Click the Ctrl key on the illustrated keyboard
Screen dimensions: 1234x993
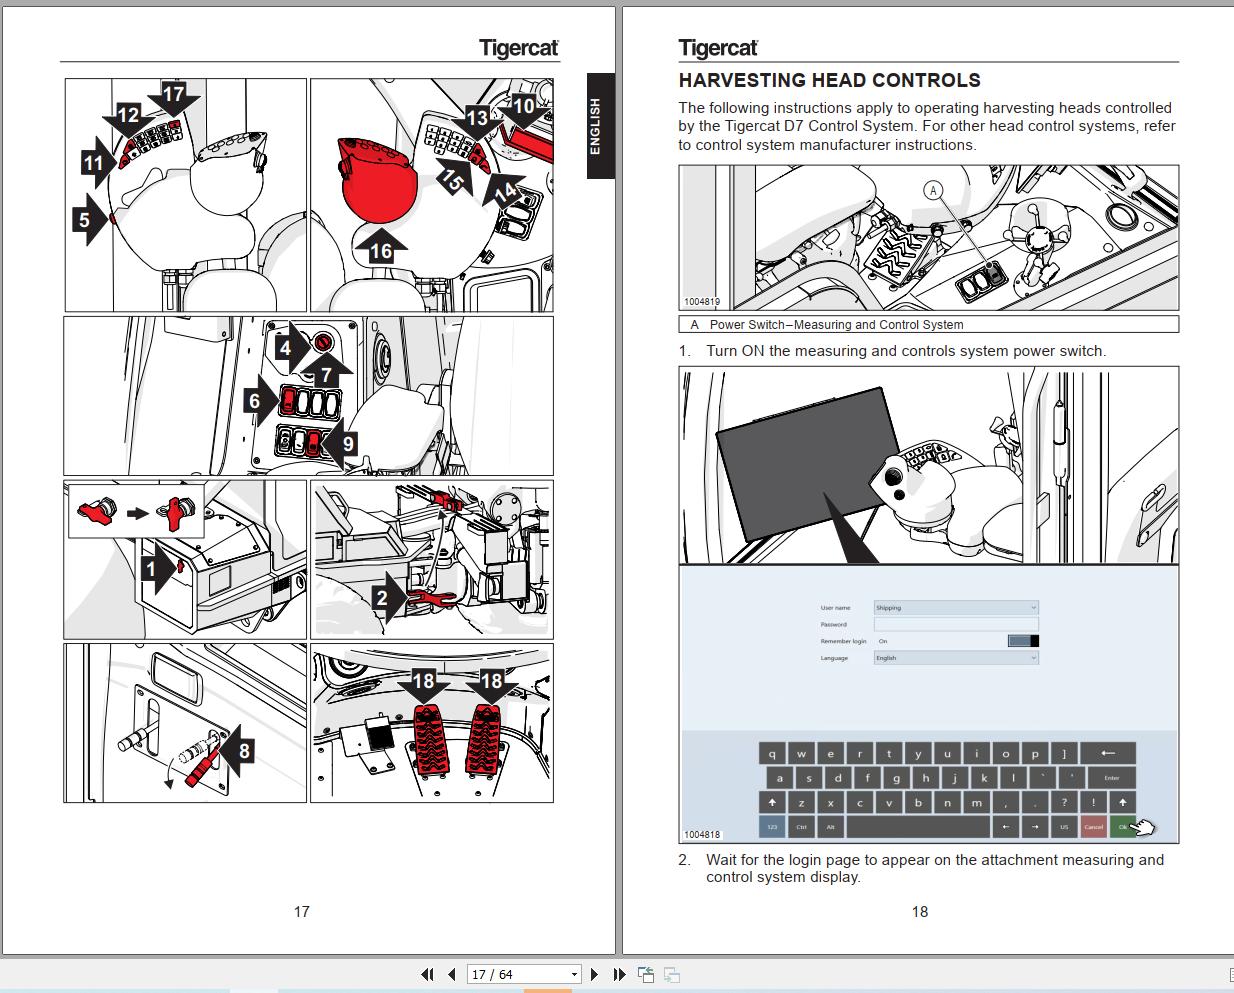click(x=801, y=827)
